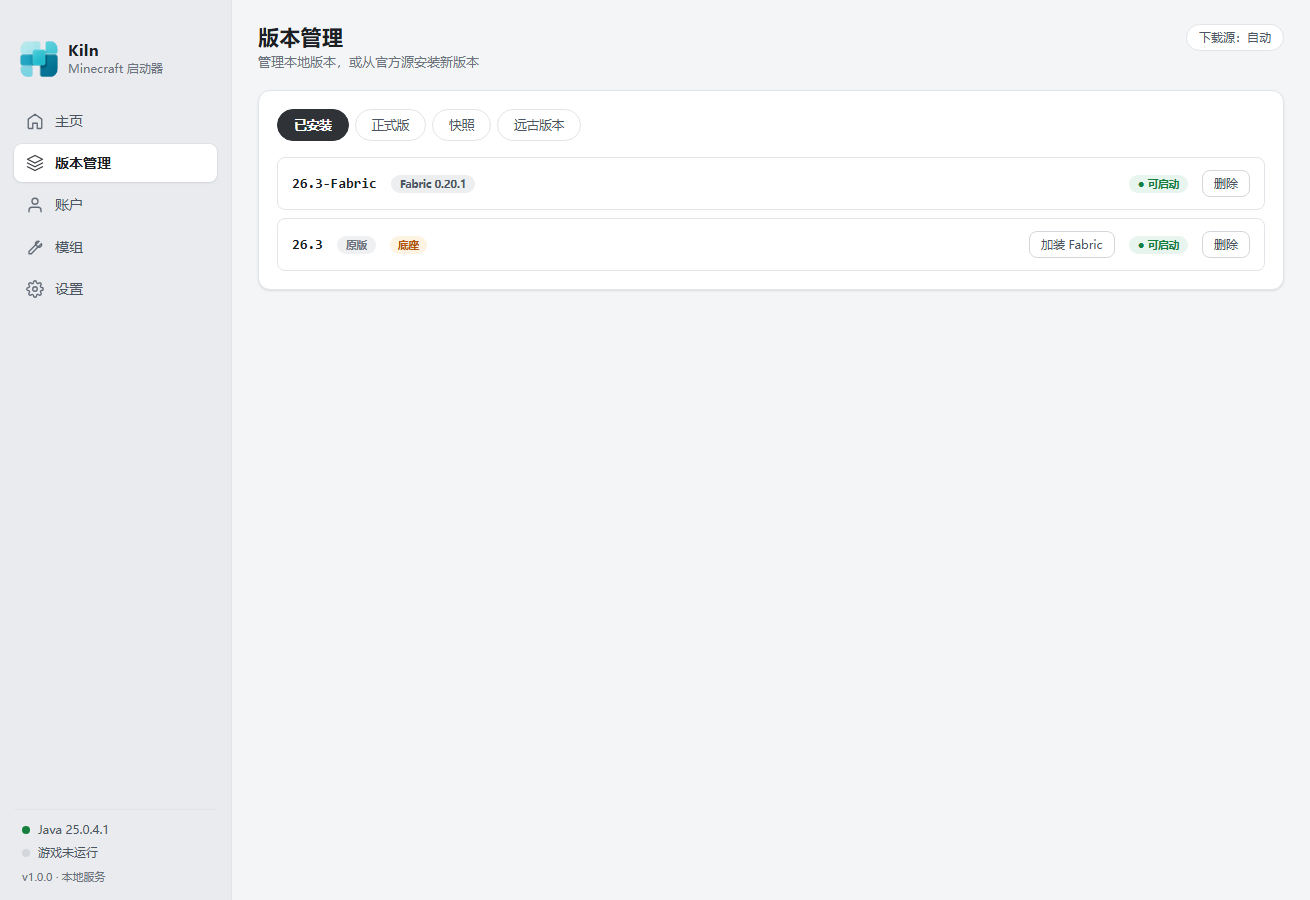Screen dimensions: 1310x900
Task: Click the 版本管理 page heading
Action: point(300,38)
